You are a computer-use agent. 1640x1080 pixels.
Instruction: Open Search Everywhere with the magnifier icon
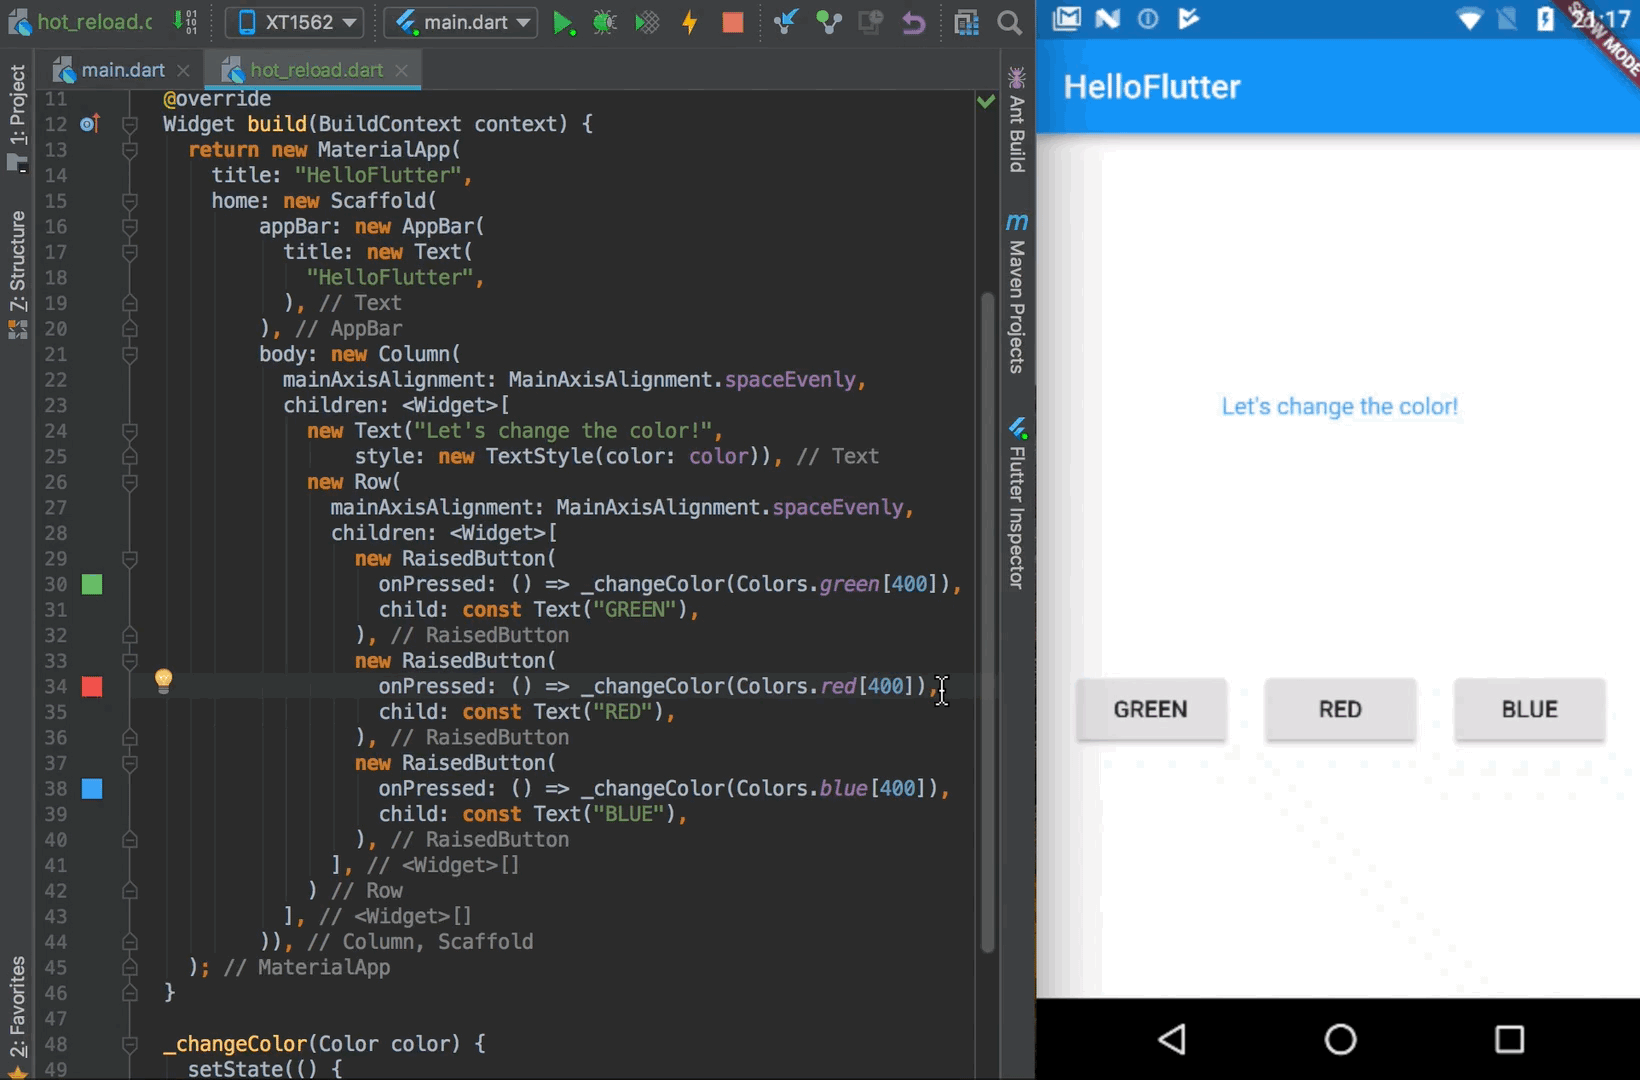(x=1010, y=22)
